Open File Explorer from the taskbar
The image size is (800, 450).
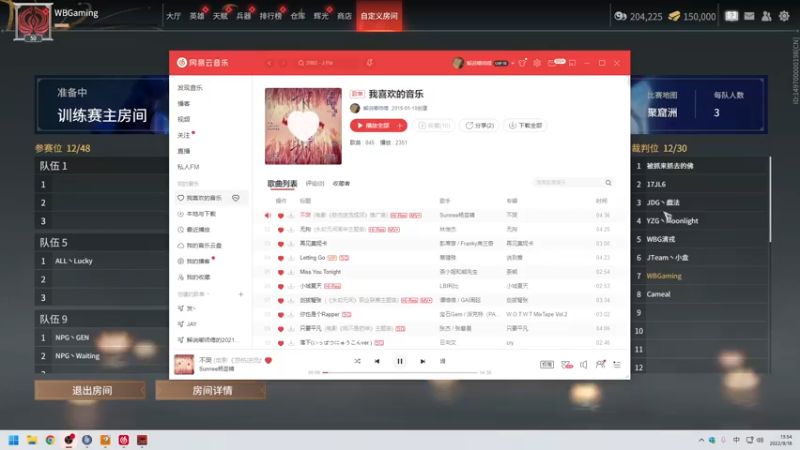click(32, 440)
